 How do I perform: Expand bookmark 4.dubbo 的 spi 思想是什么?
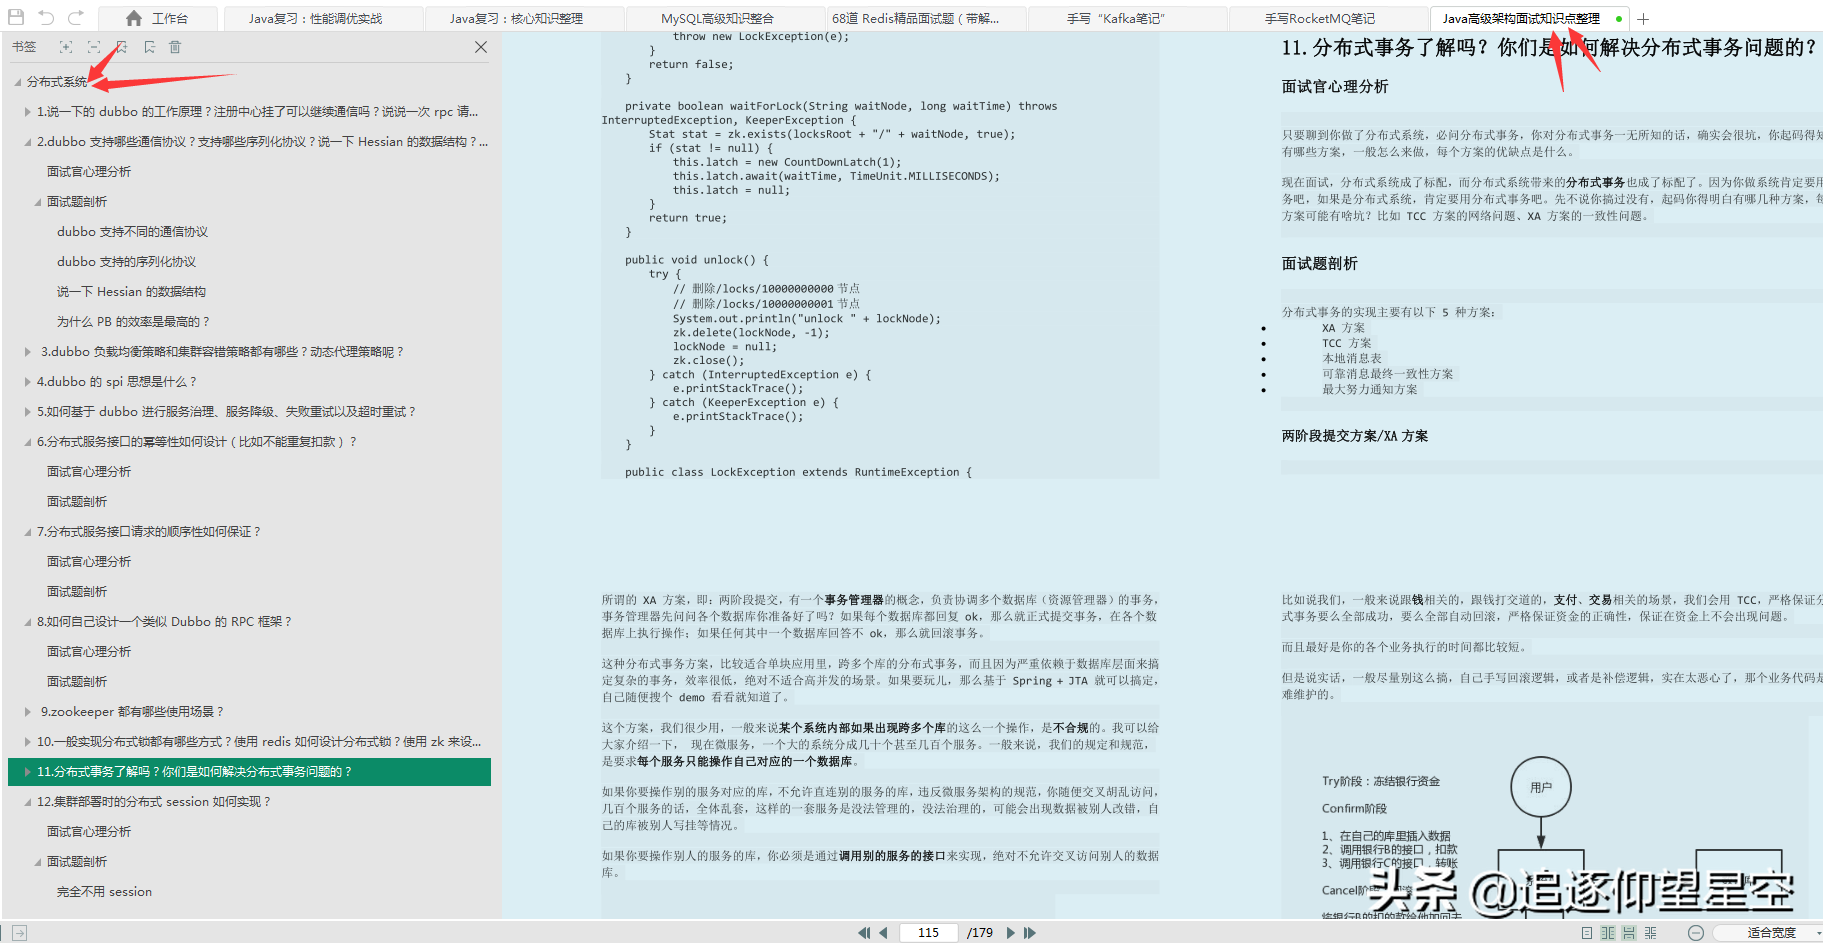point(28,382)
